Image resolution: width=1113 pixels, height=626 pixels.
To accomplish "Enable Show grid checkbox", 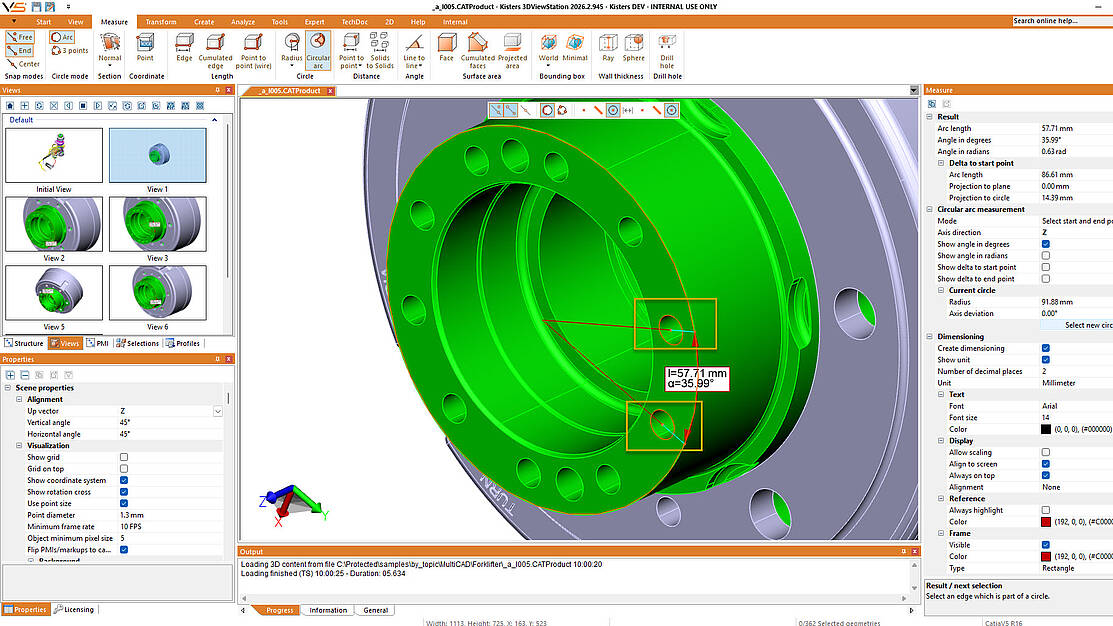I will [124, 457].
